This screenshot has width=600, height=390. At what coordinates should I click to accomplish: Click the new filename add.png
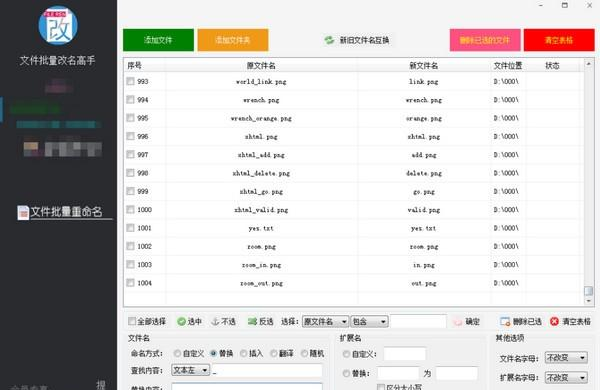coord(424,155)
